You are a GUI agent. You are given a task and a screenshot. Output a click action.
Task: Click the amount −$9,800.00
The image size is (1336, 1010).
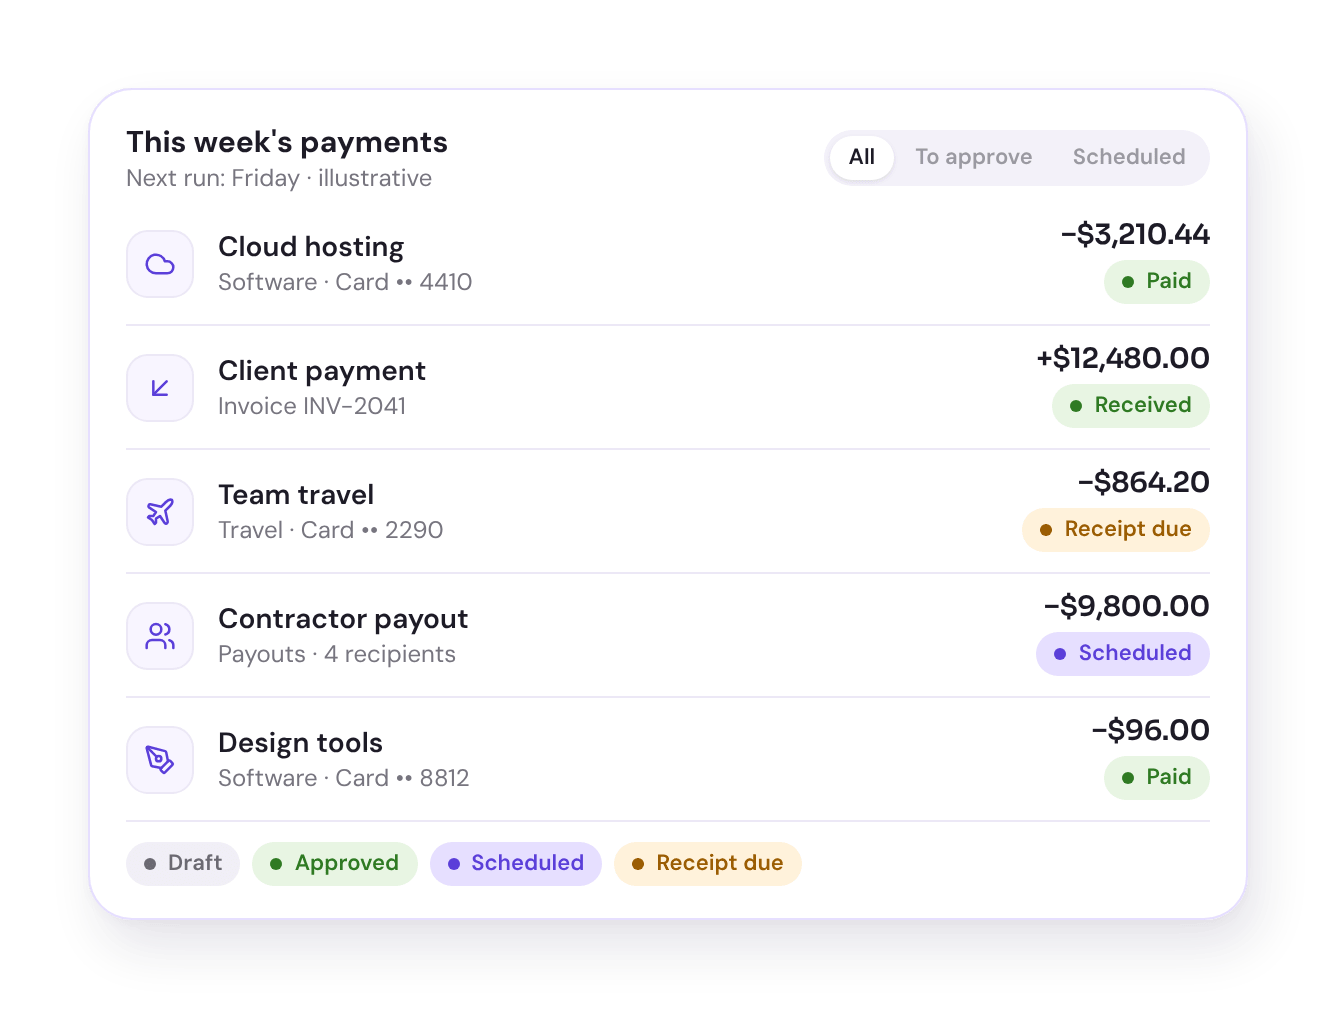point(1127,606)
